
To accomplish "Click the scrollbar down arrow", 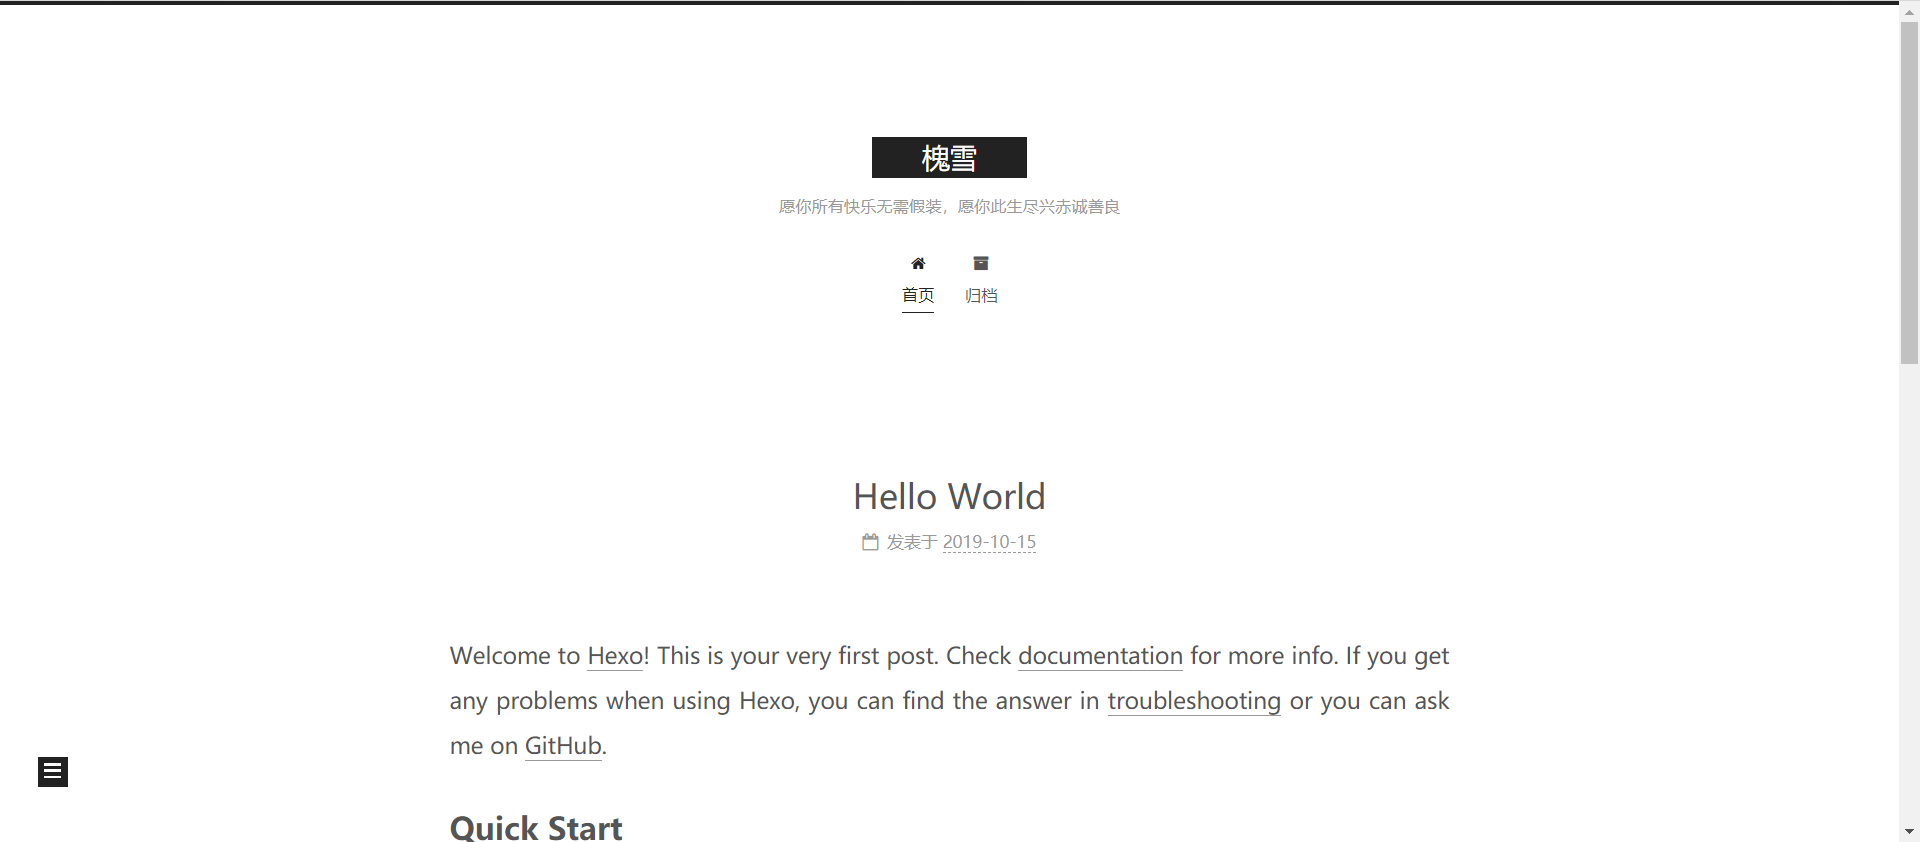I will 1909,831.
